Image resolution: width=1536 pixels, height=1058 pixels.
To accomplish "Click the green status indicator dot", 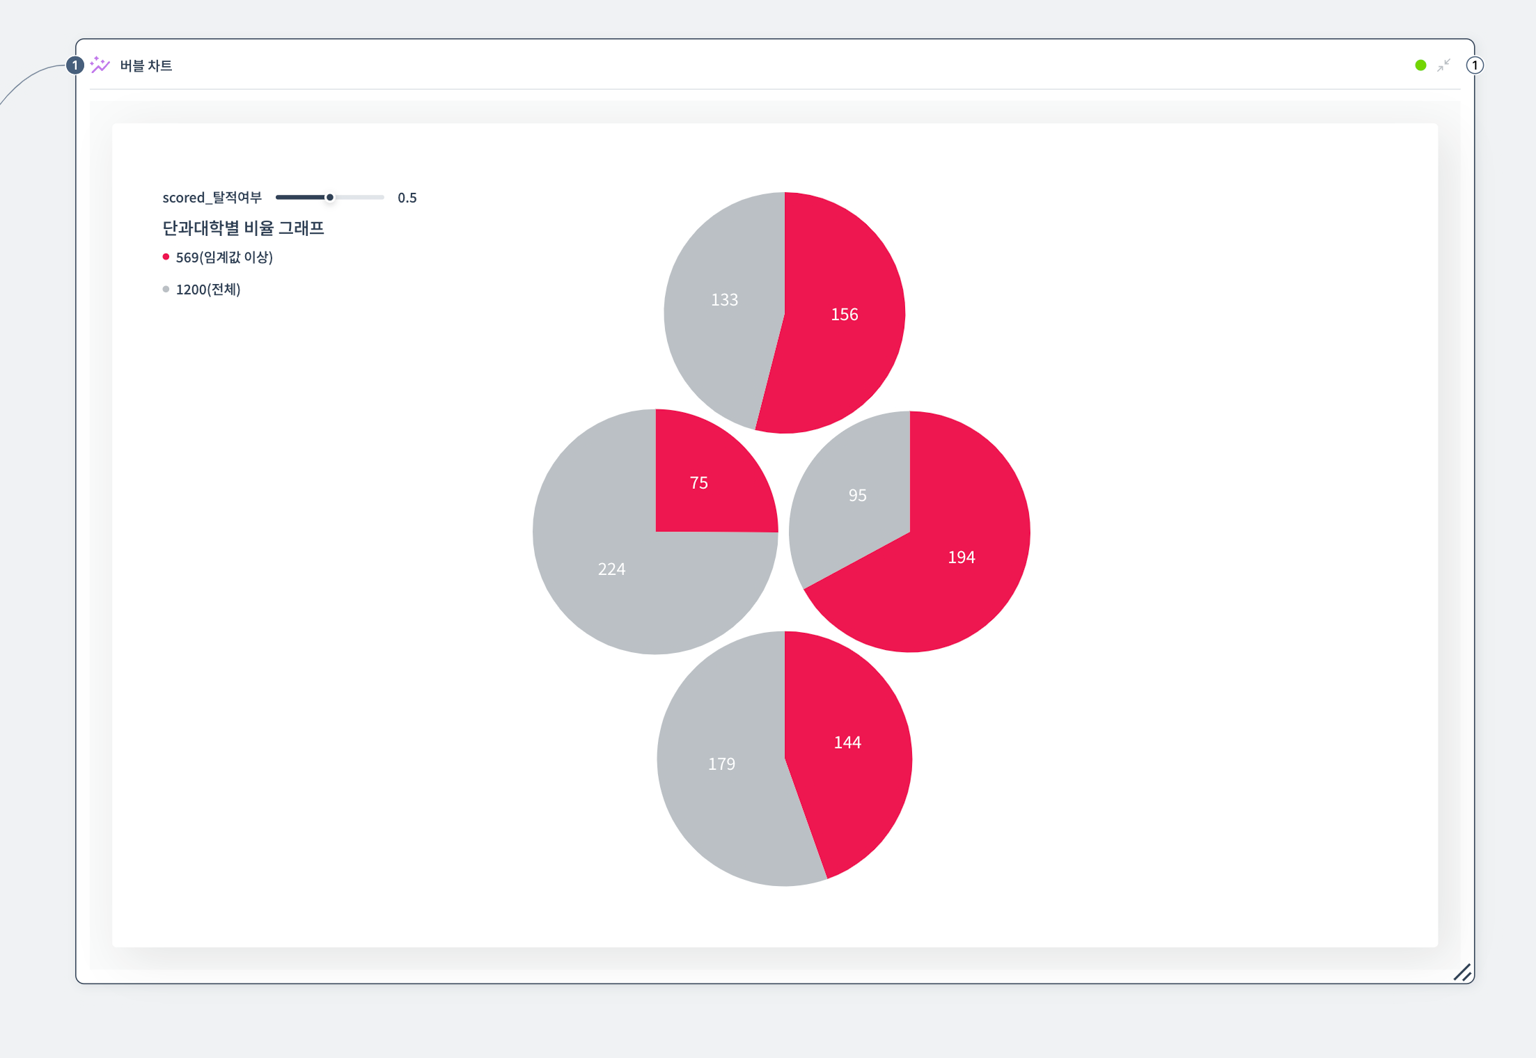I will coord(1420,65).
